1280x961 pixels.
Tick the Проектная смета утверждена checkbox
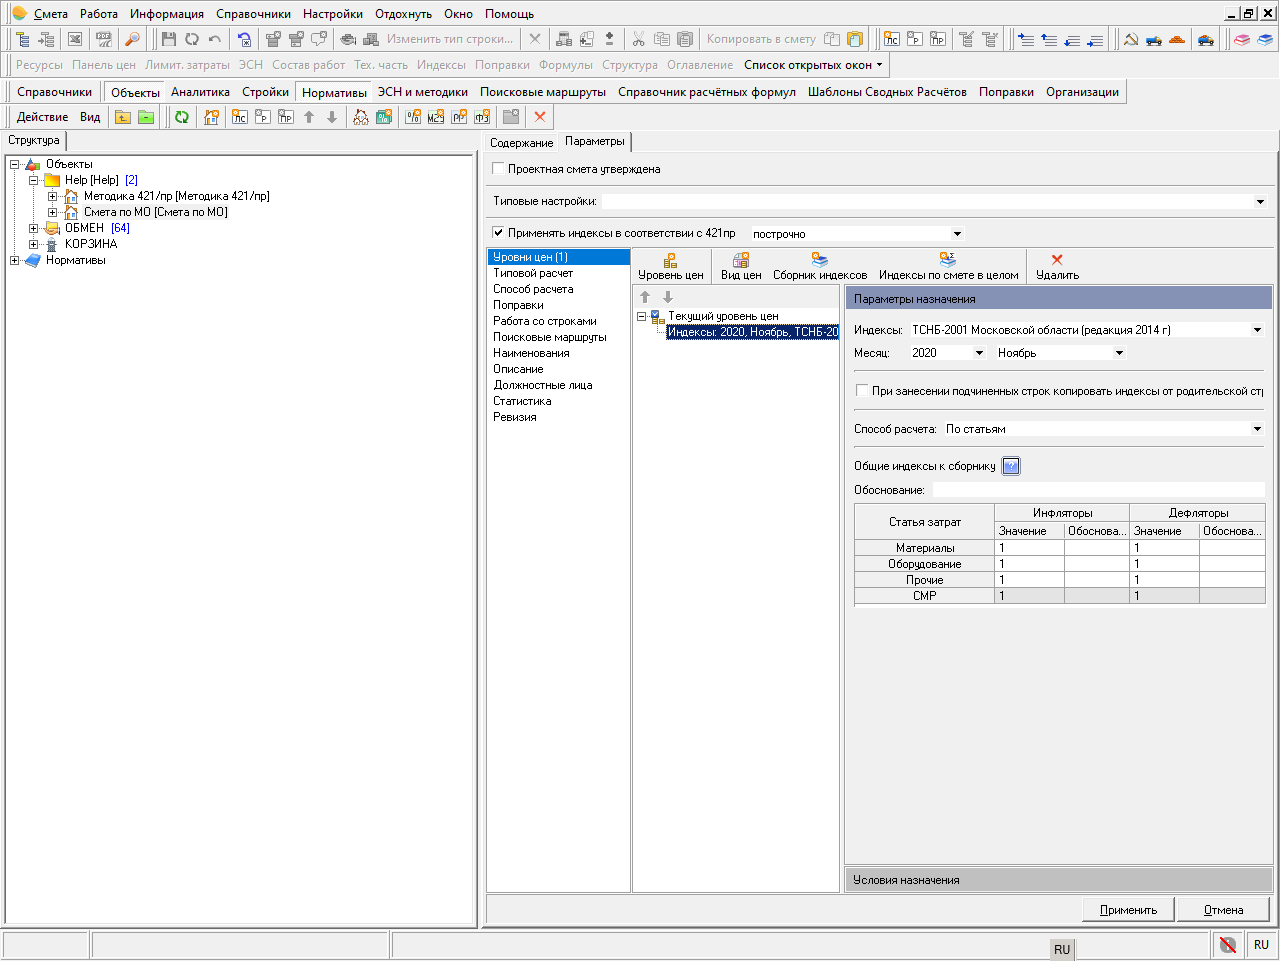pyautogui.click(x=498, y=169)
